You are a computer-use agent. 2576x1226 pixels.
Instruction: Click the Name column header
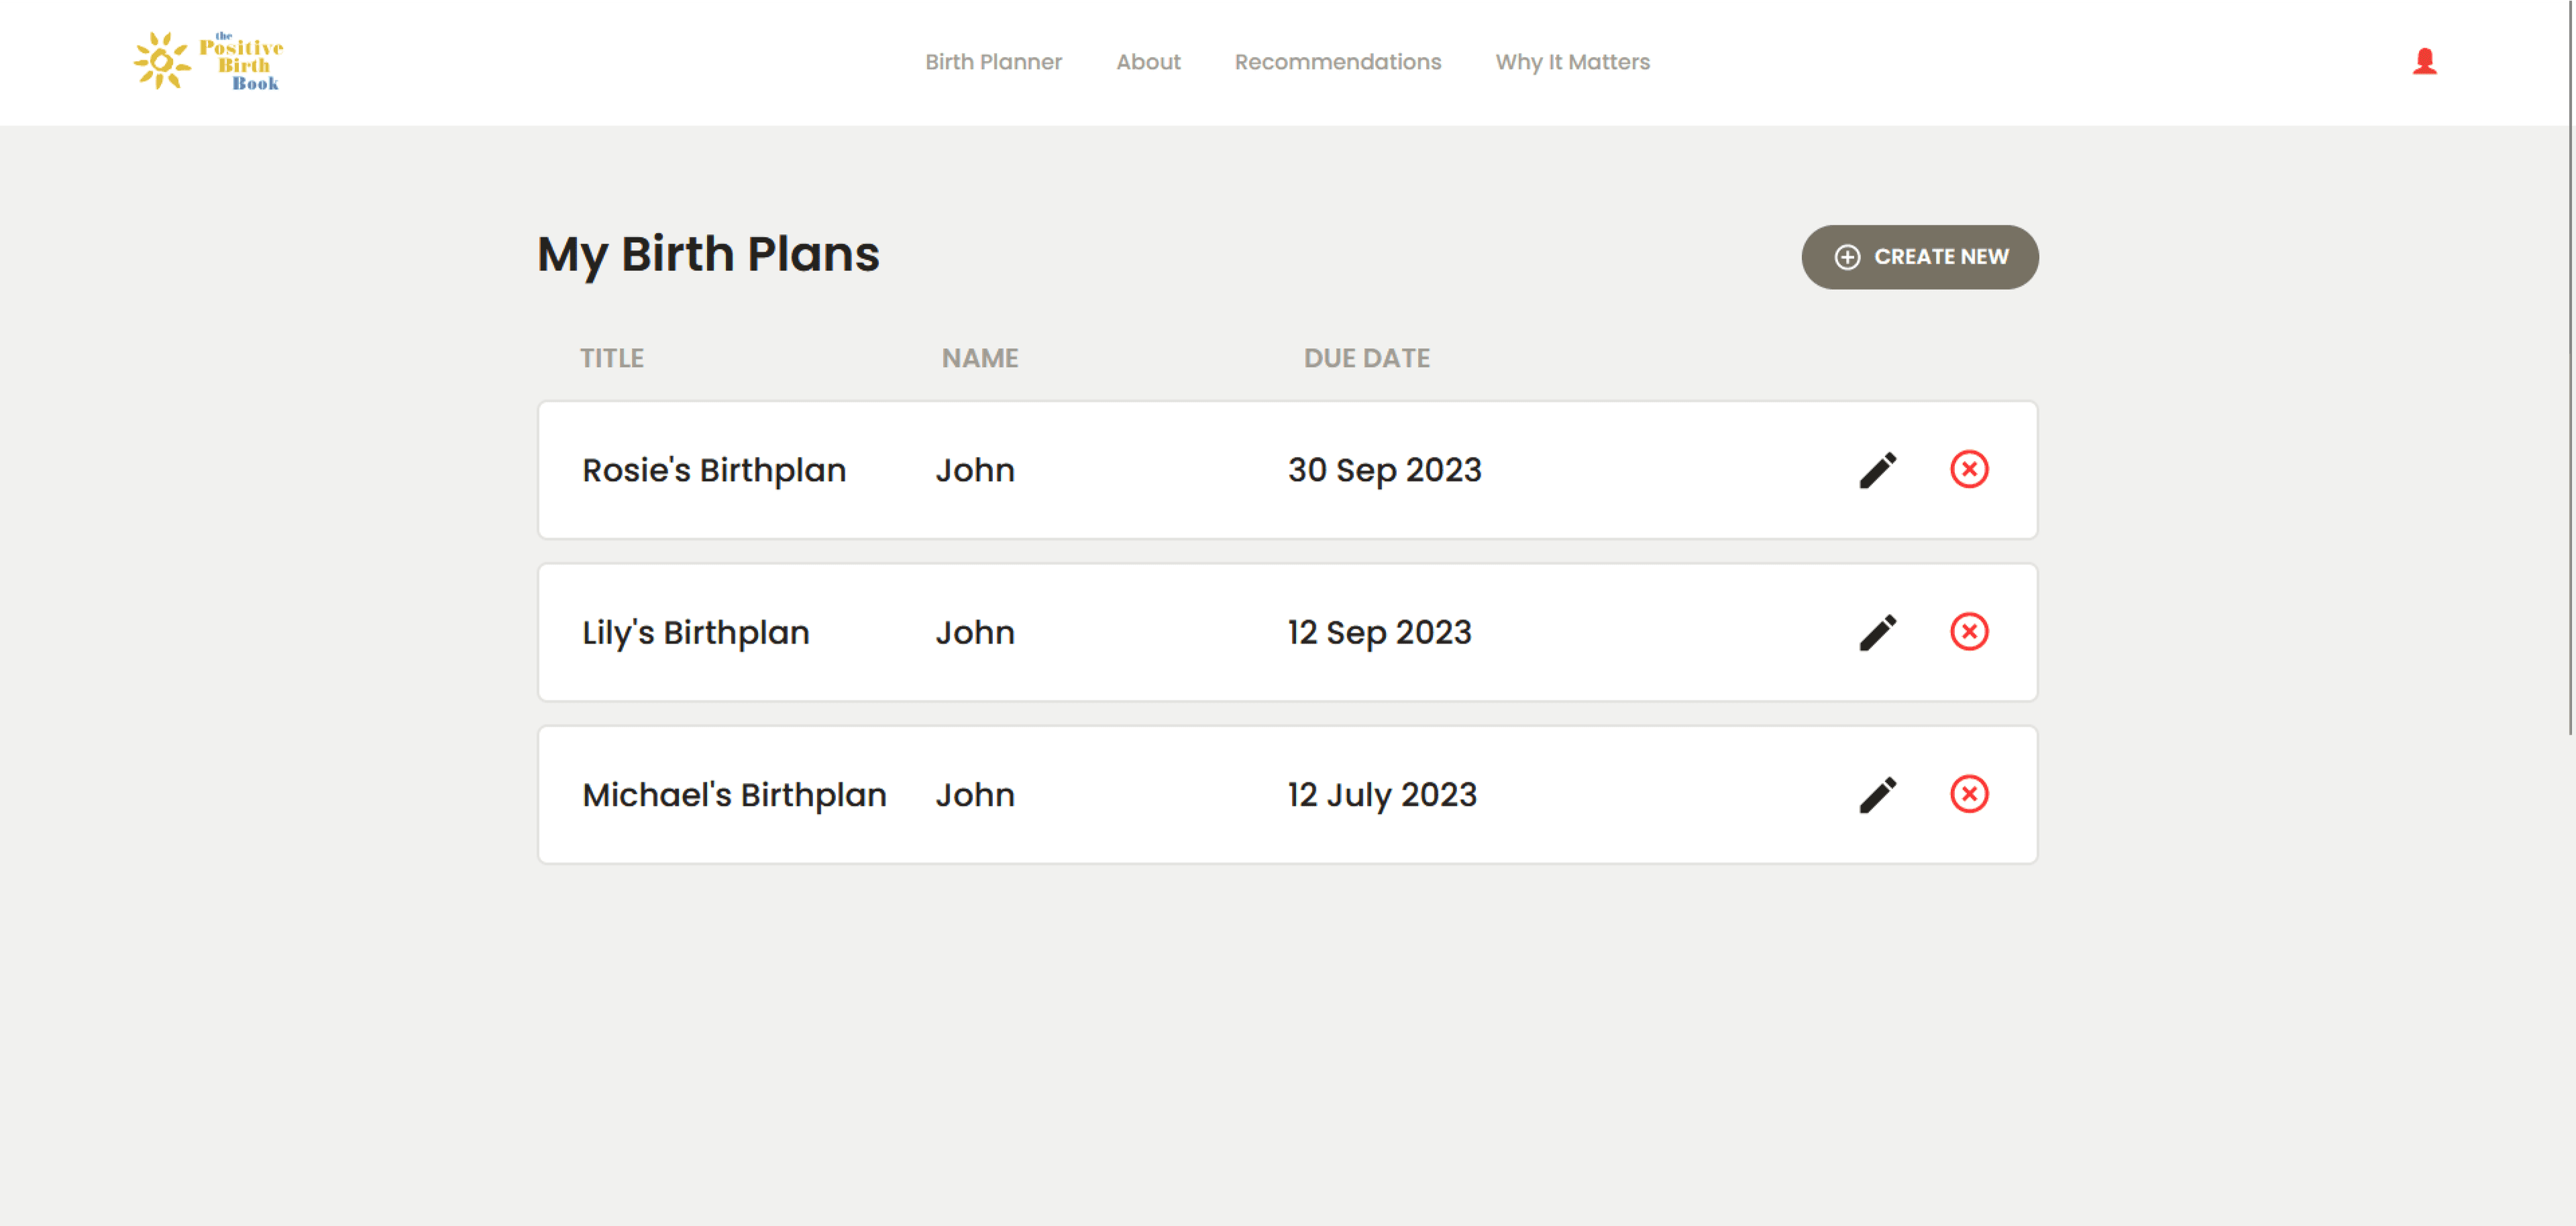[x=979, y=358]
